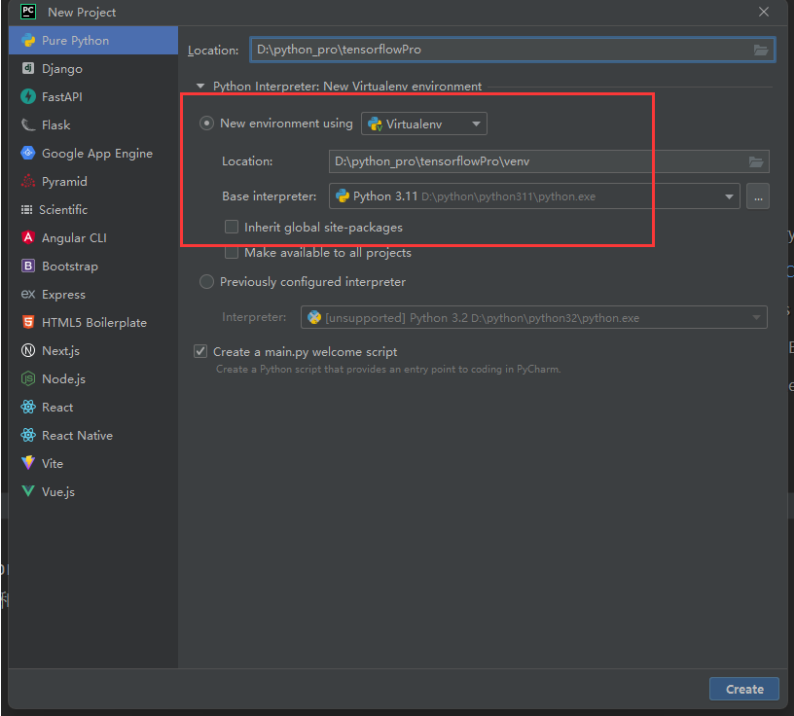Choose FastAPI project type
Image resolution: width=794 pixels, height=716 pixels.
93,97
